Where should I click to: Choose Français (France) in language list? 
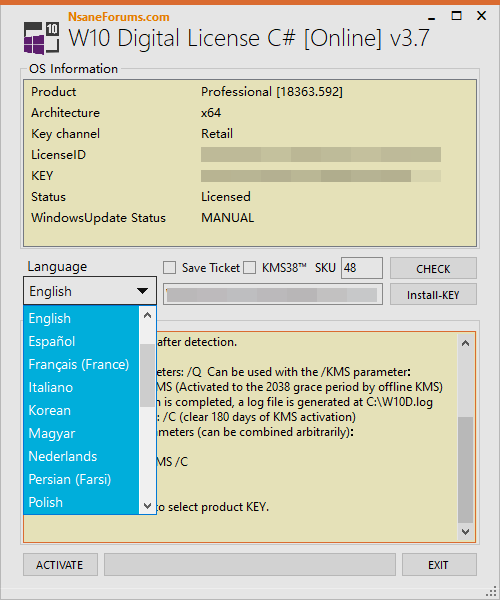point(81,364)
